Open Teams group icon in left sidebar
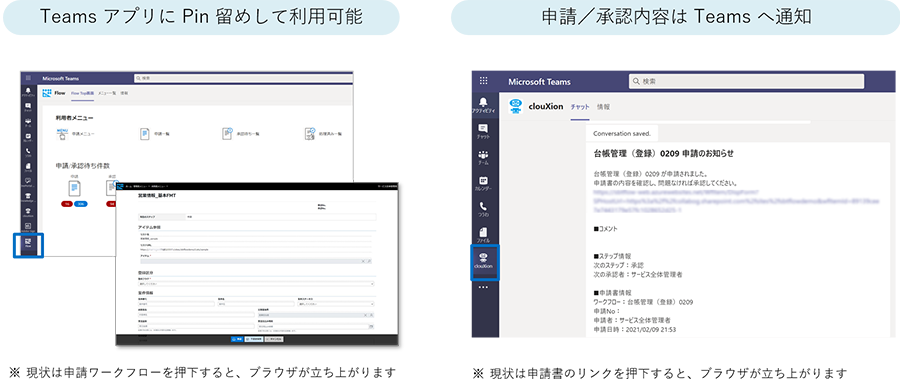Screen dimensions: 900x385 click(28, 122)
